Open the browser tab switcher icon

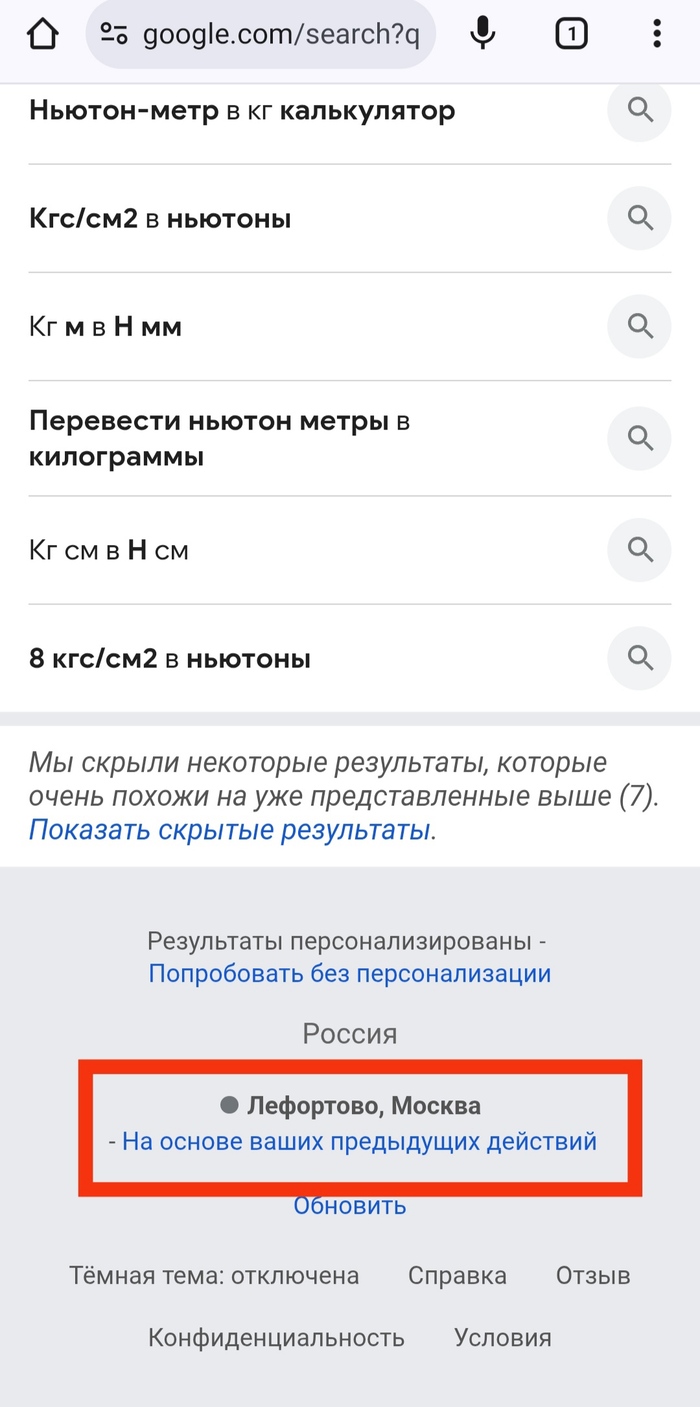point(571,33)
